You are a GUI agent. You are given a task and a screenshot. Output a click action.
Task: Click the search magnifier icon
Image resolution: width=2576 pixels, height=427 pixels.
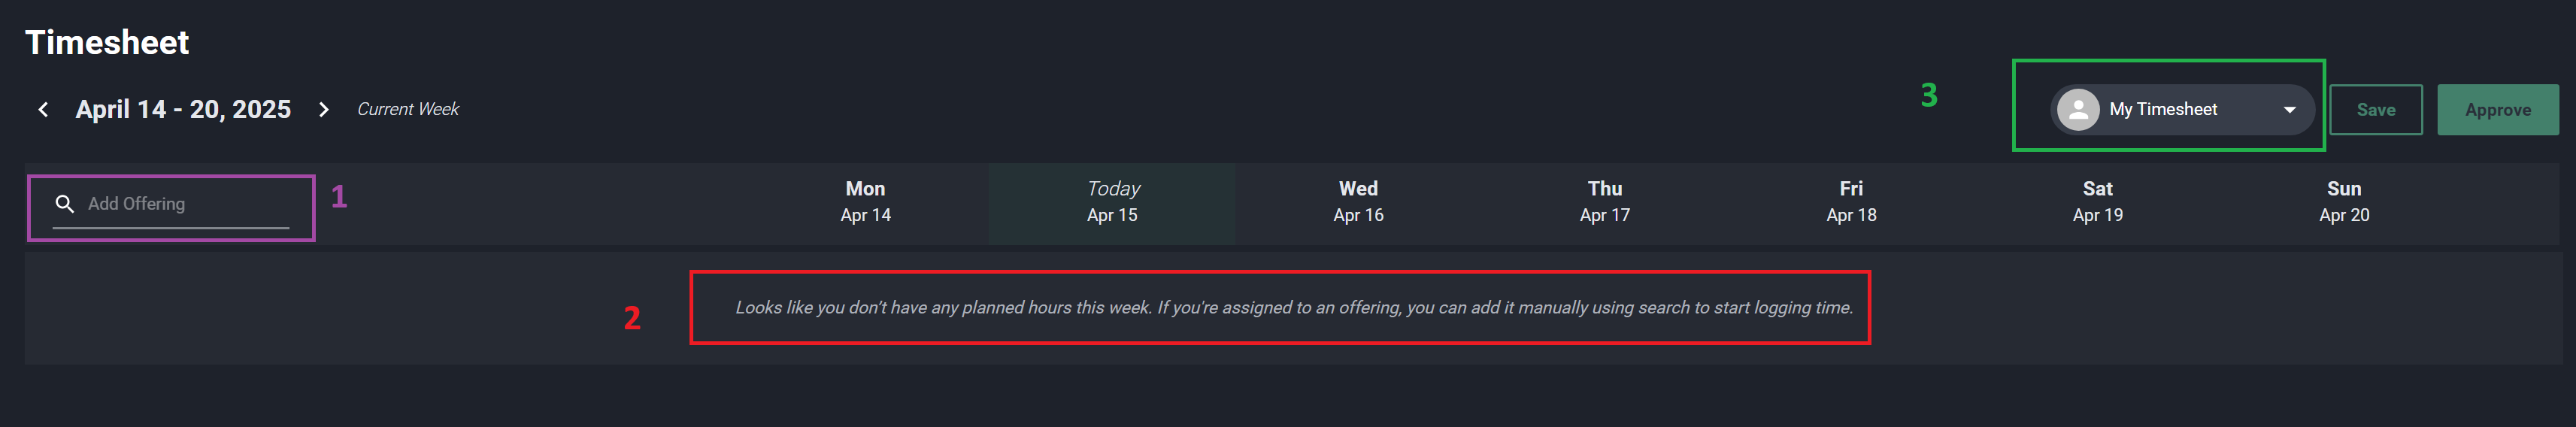pos(65,204)
